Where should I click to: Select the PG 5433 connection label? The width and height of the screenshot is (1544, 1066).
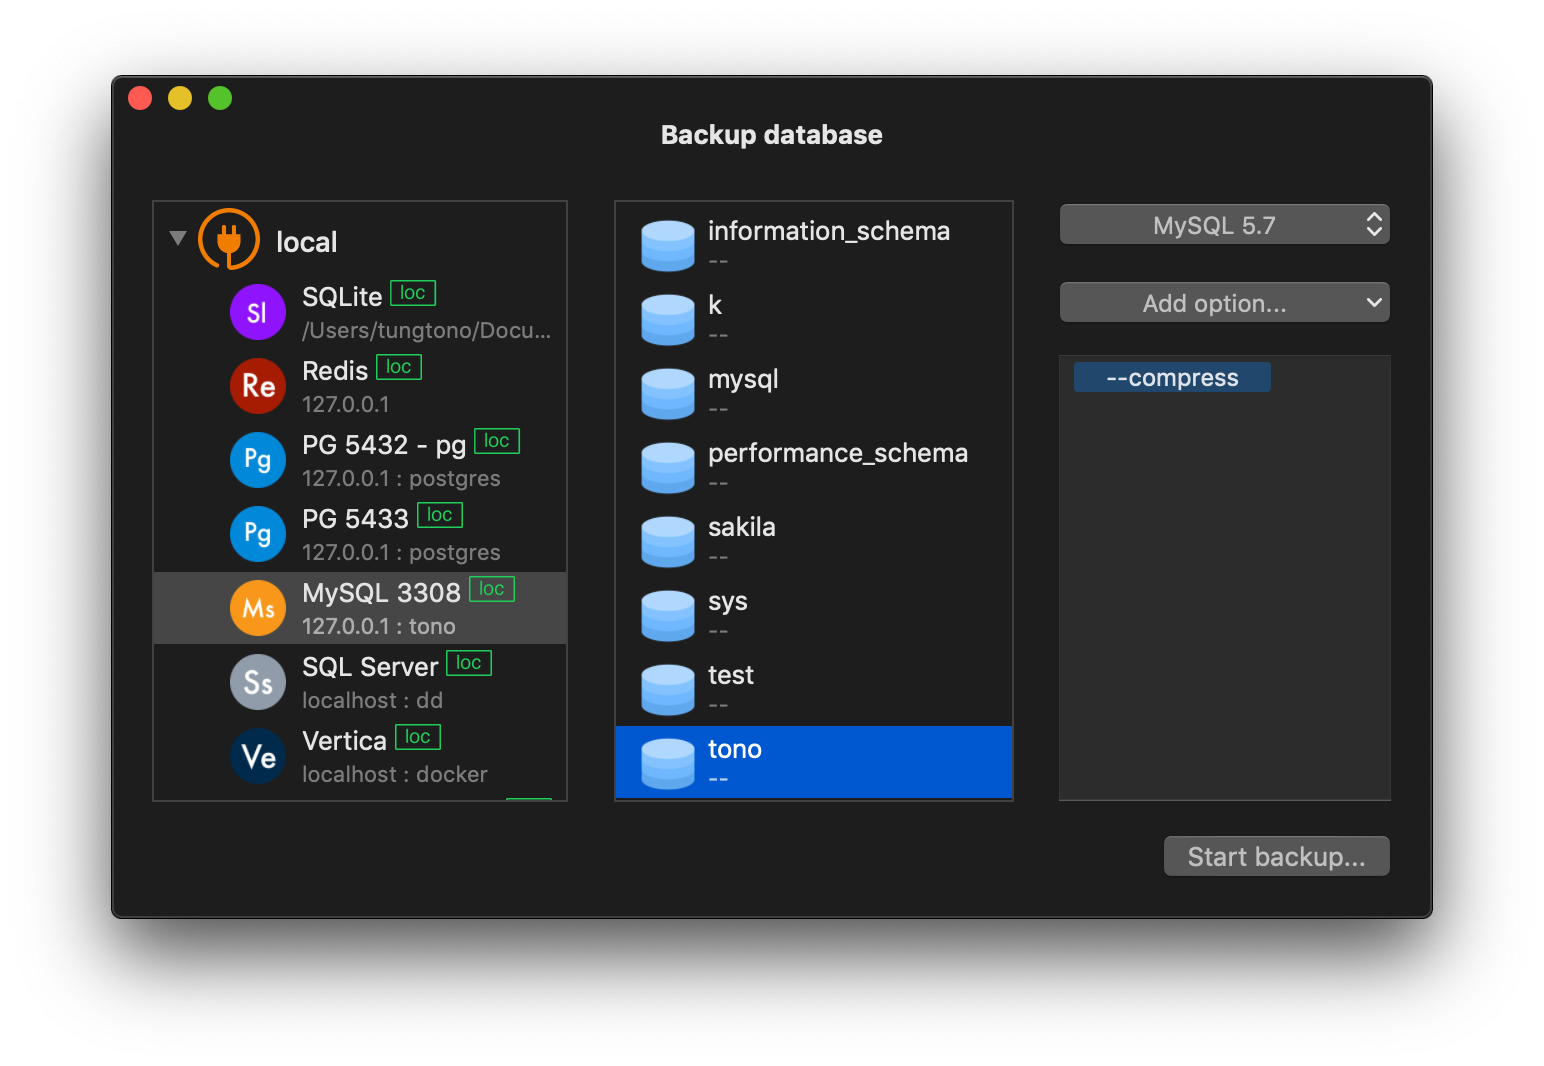coord(355,519)
